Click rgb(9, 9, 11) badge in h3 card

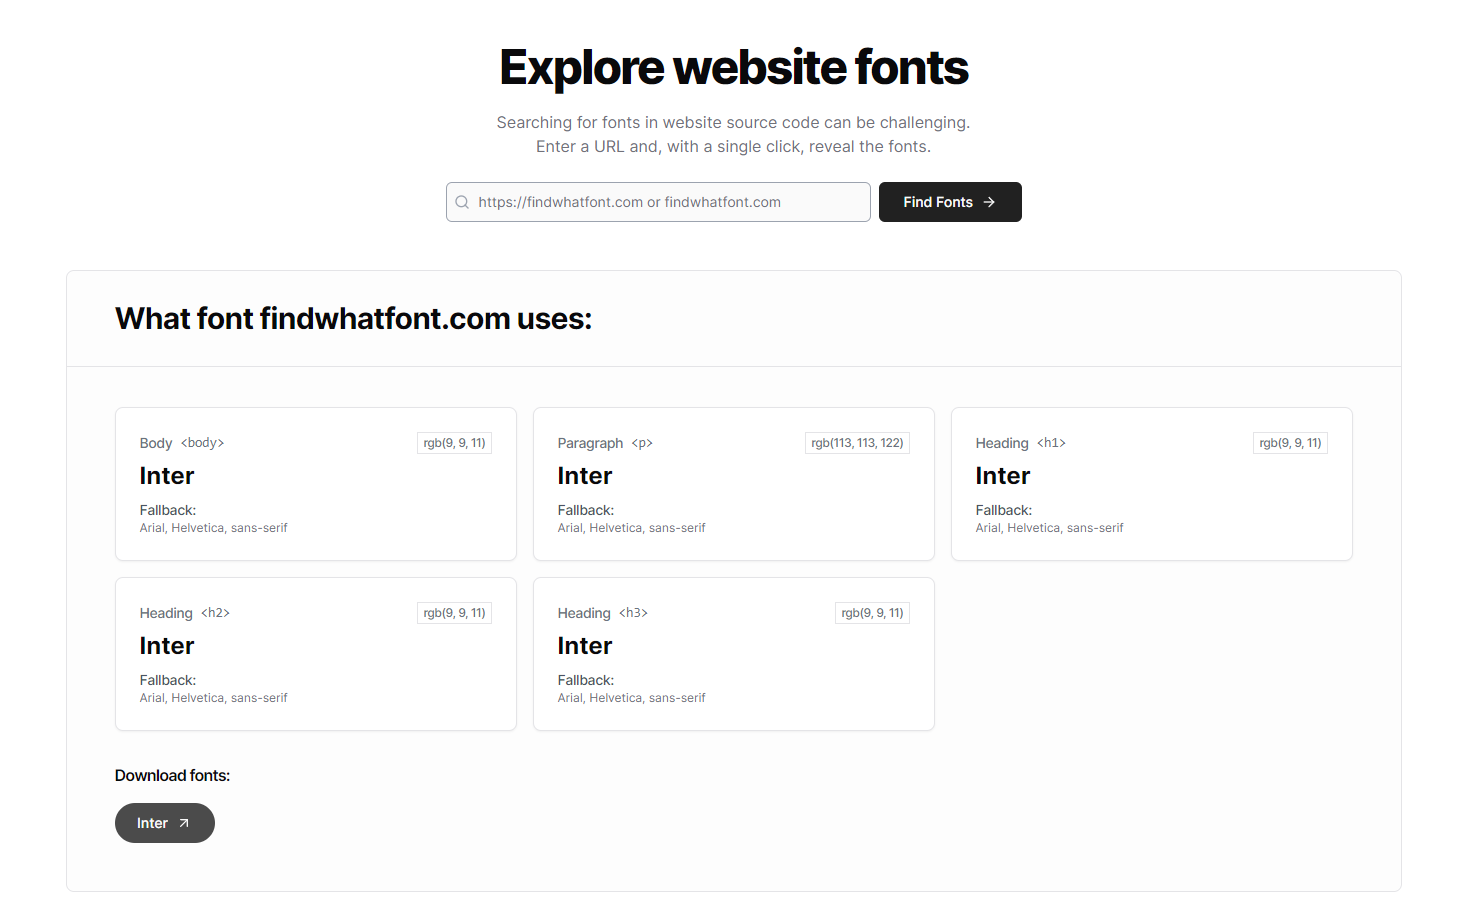point(872,613)
